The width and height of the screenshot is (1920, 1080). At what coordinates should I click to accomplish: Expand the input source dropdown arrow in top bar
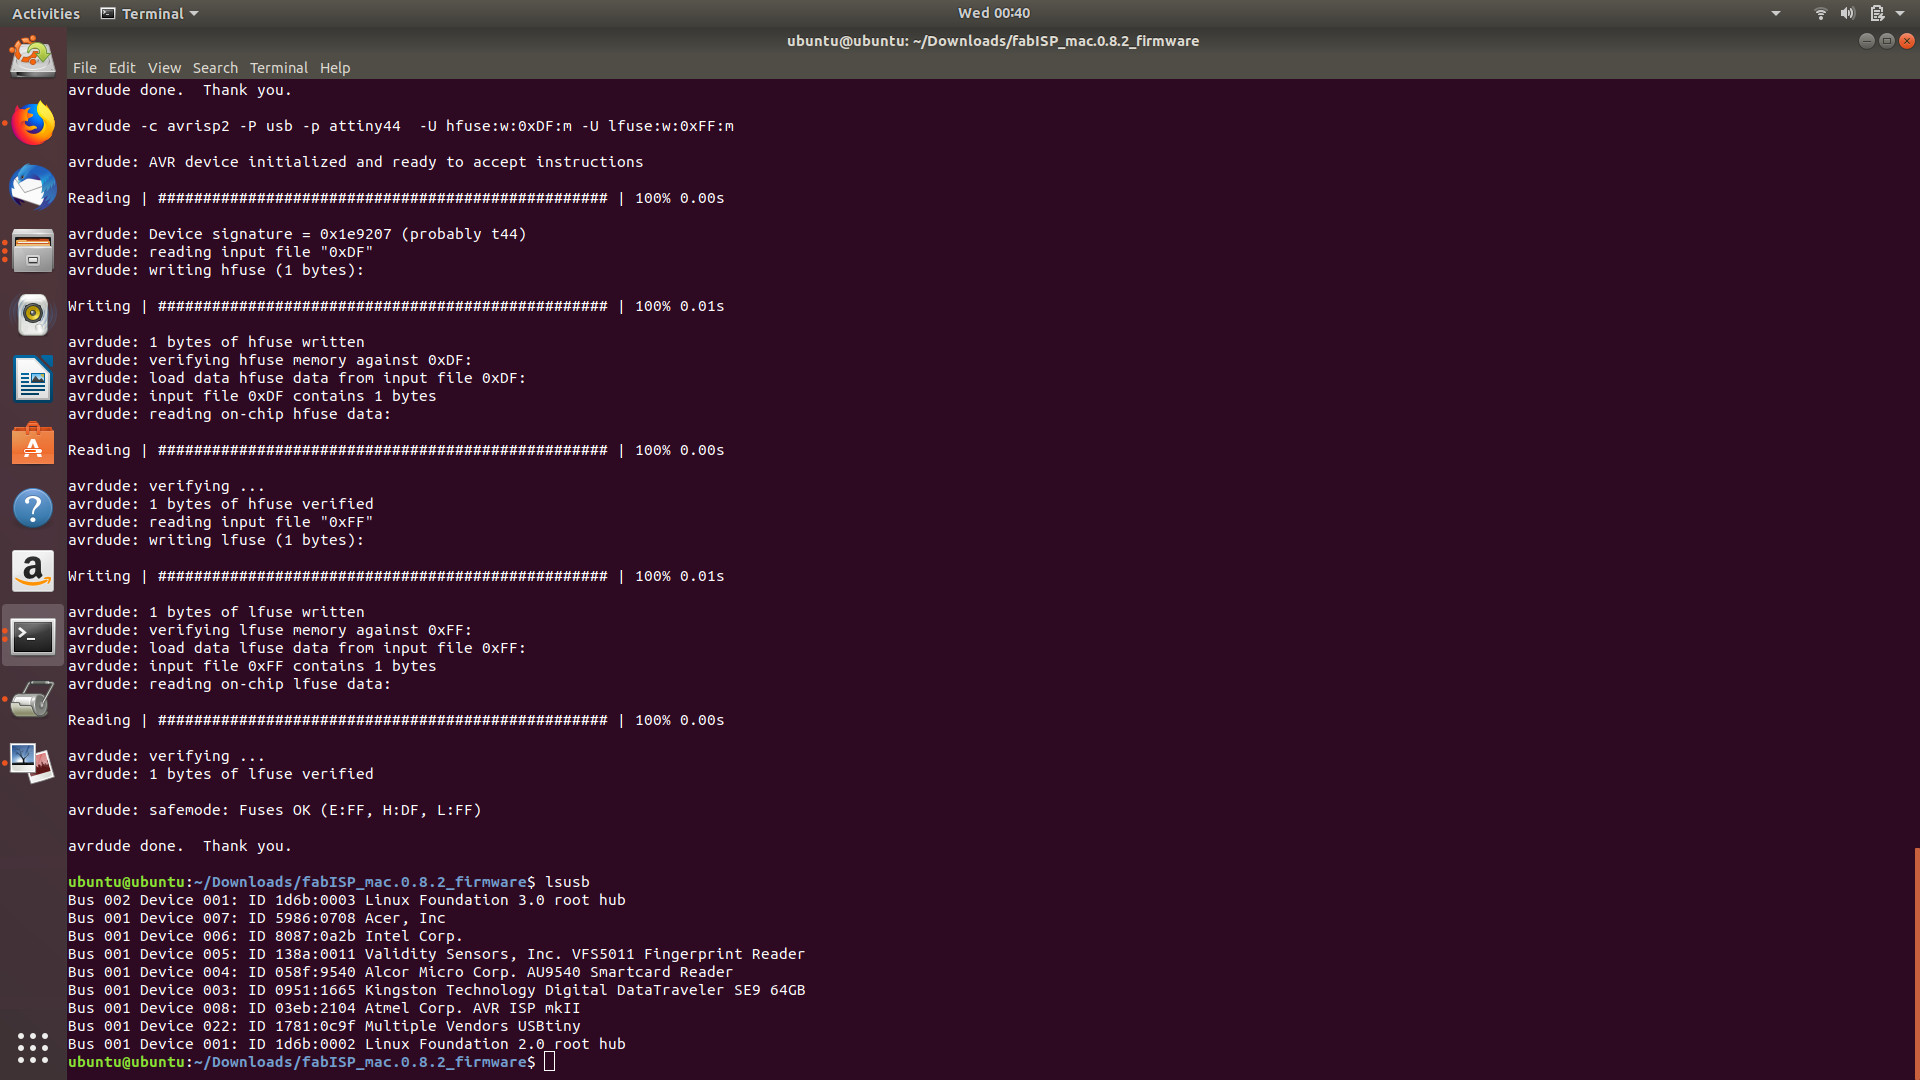pyautogui.click(x=1776, y=13)
